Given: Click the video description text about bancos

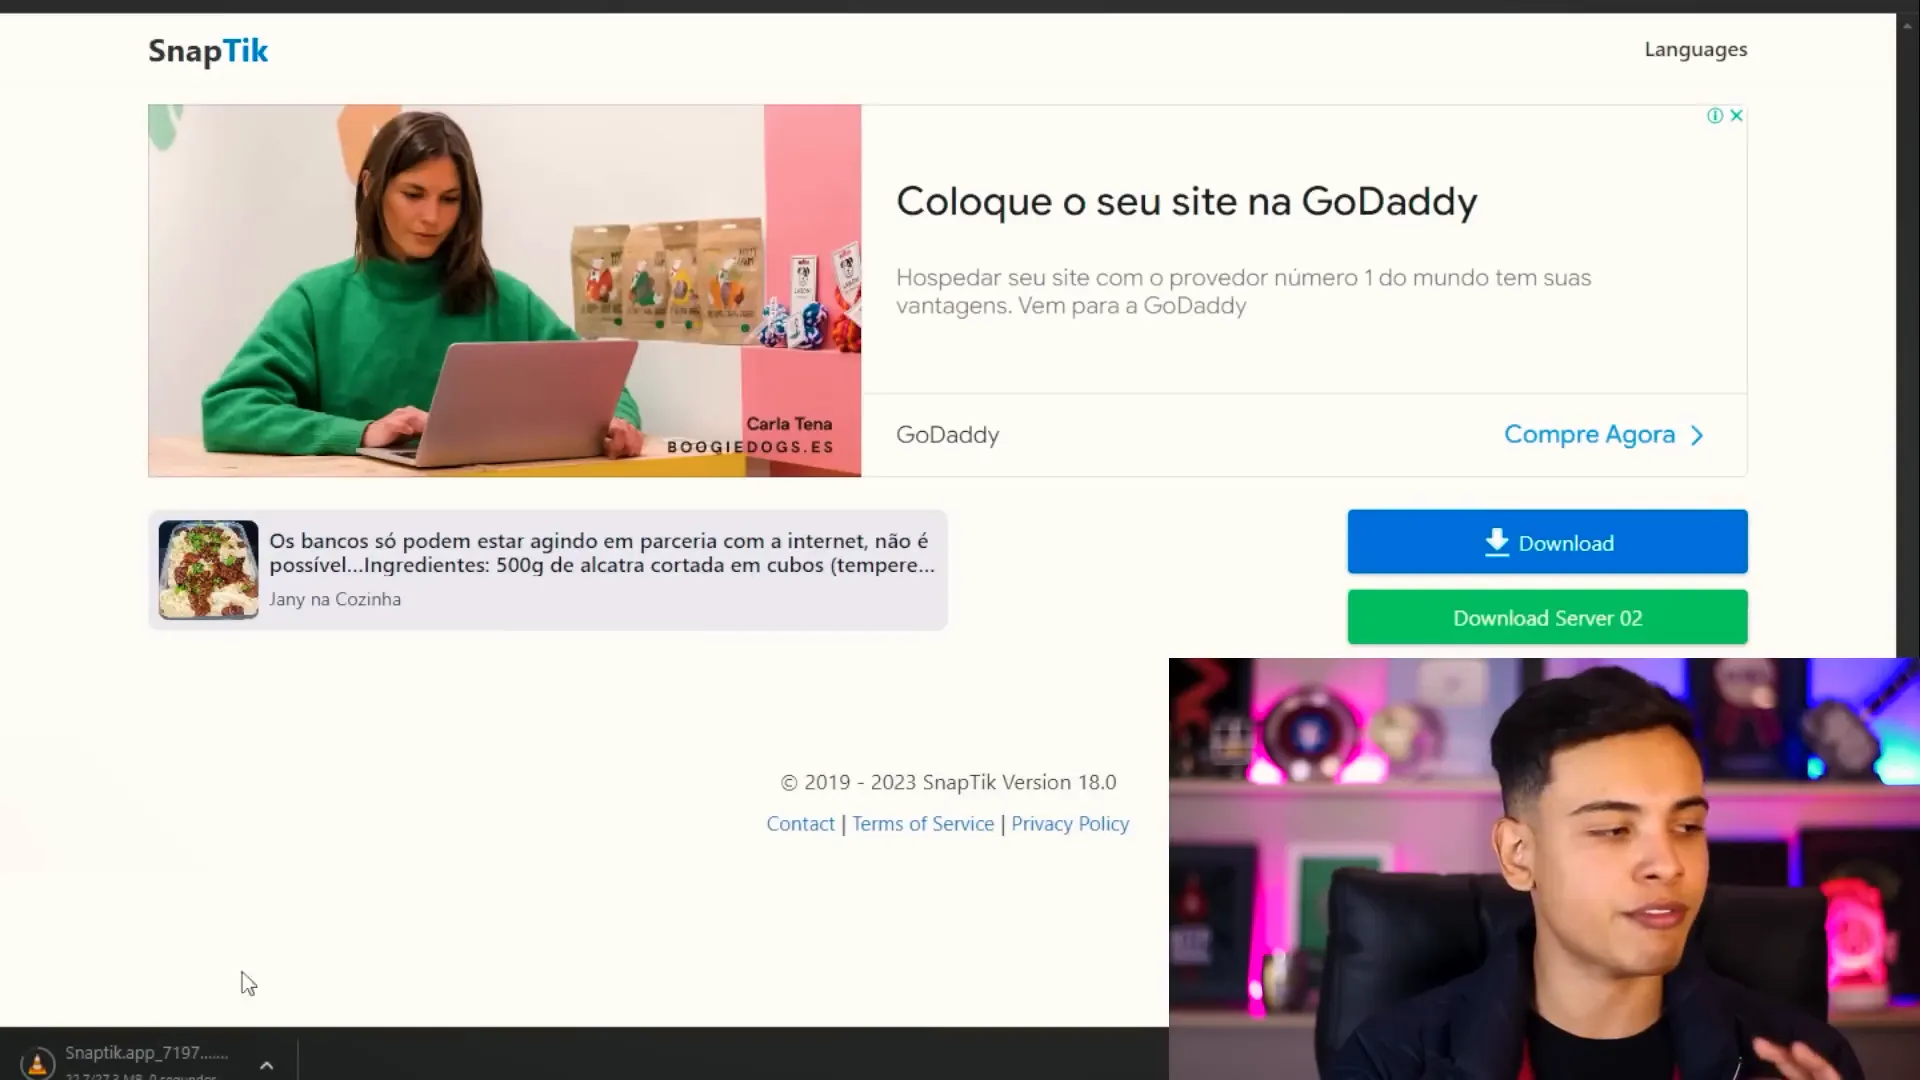Looking at the screenshot, I should click(x=602, y=553).
